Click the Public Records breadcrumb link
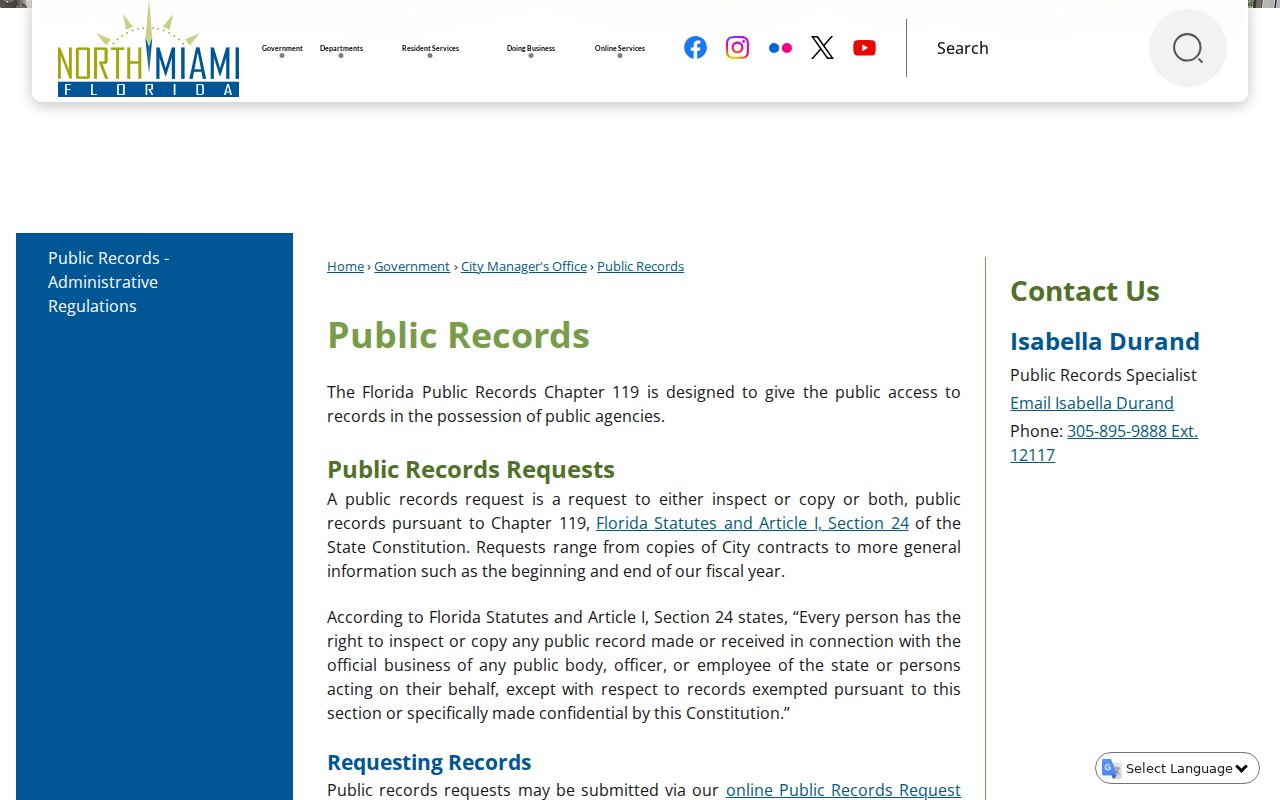Image resolution: width=1280 pixels, height=800 pixels. (640, 266)
